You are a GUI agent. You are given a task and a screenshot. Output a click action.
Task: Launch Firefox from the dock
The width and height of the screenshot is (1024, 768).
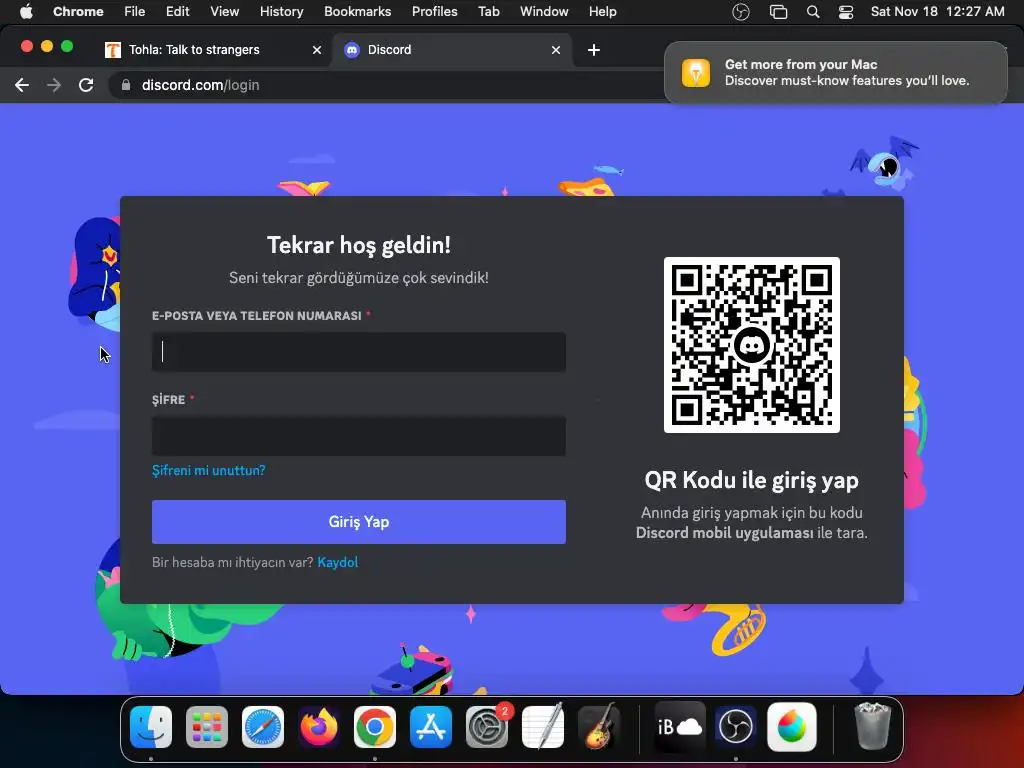point(319,727)
